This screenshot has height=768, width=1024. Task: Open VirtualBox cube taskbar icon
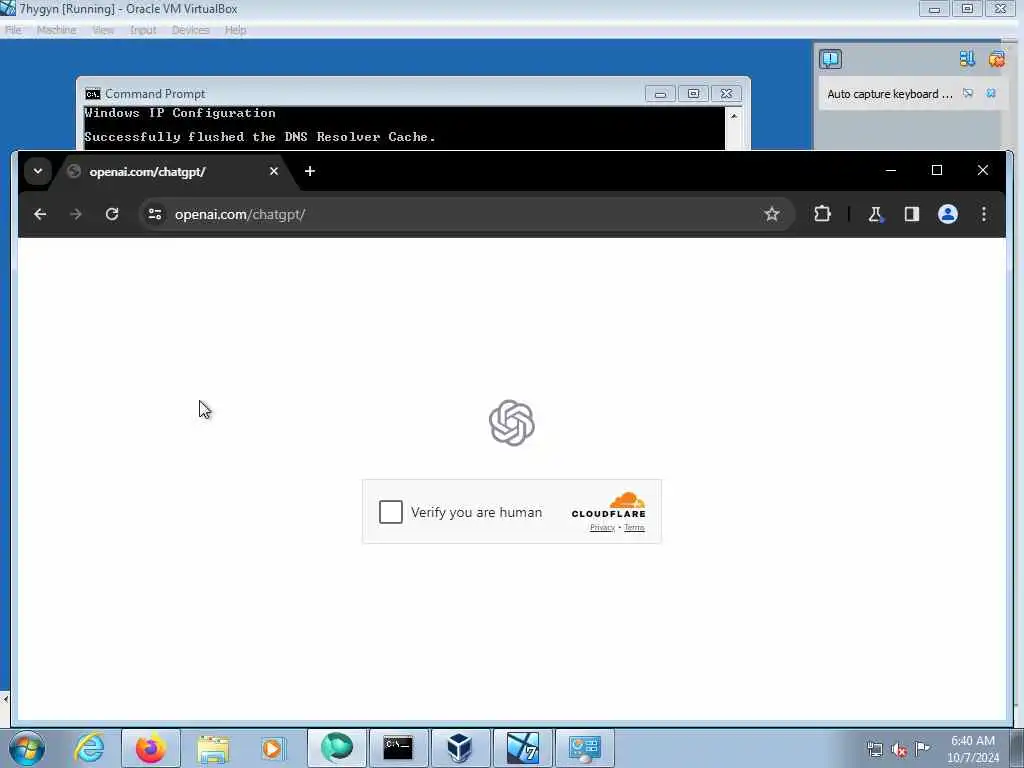(x=460, y=748)
